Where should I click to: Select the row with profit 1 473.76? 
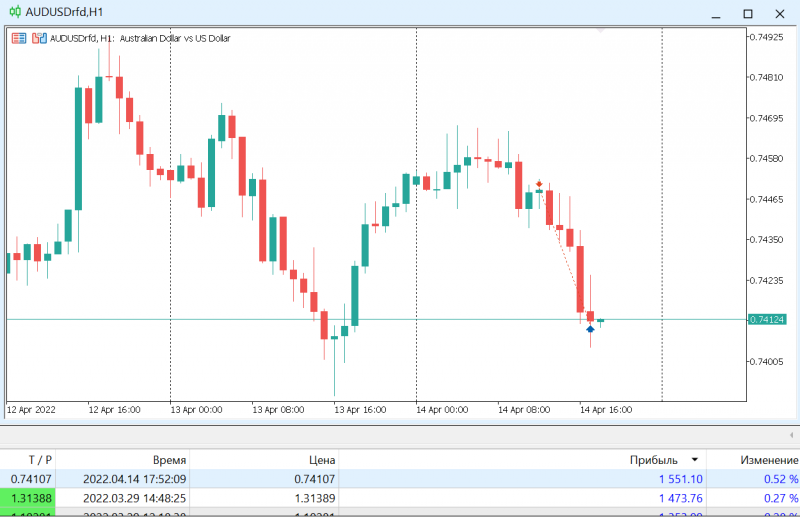(x=400, y=498)
